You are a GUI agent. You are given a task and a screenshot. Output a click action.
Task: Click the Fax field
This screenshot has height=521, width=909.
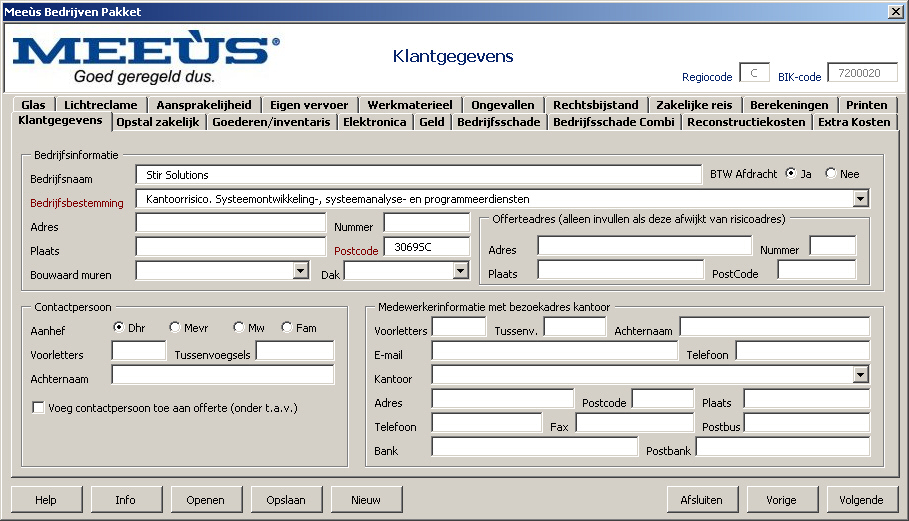[x=635, y=422]
